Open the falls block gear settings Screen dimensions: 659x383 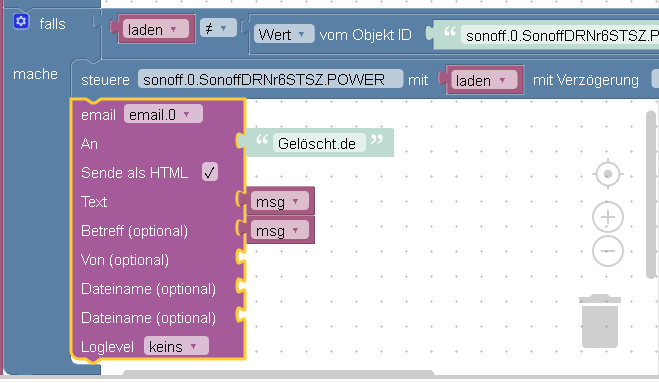click(x=21, y=21)
